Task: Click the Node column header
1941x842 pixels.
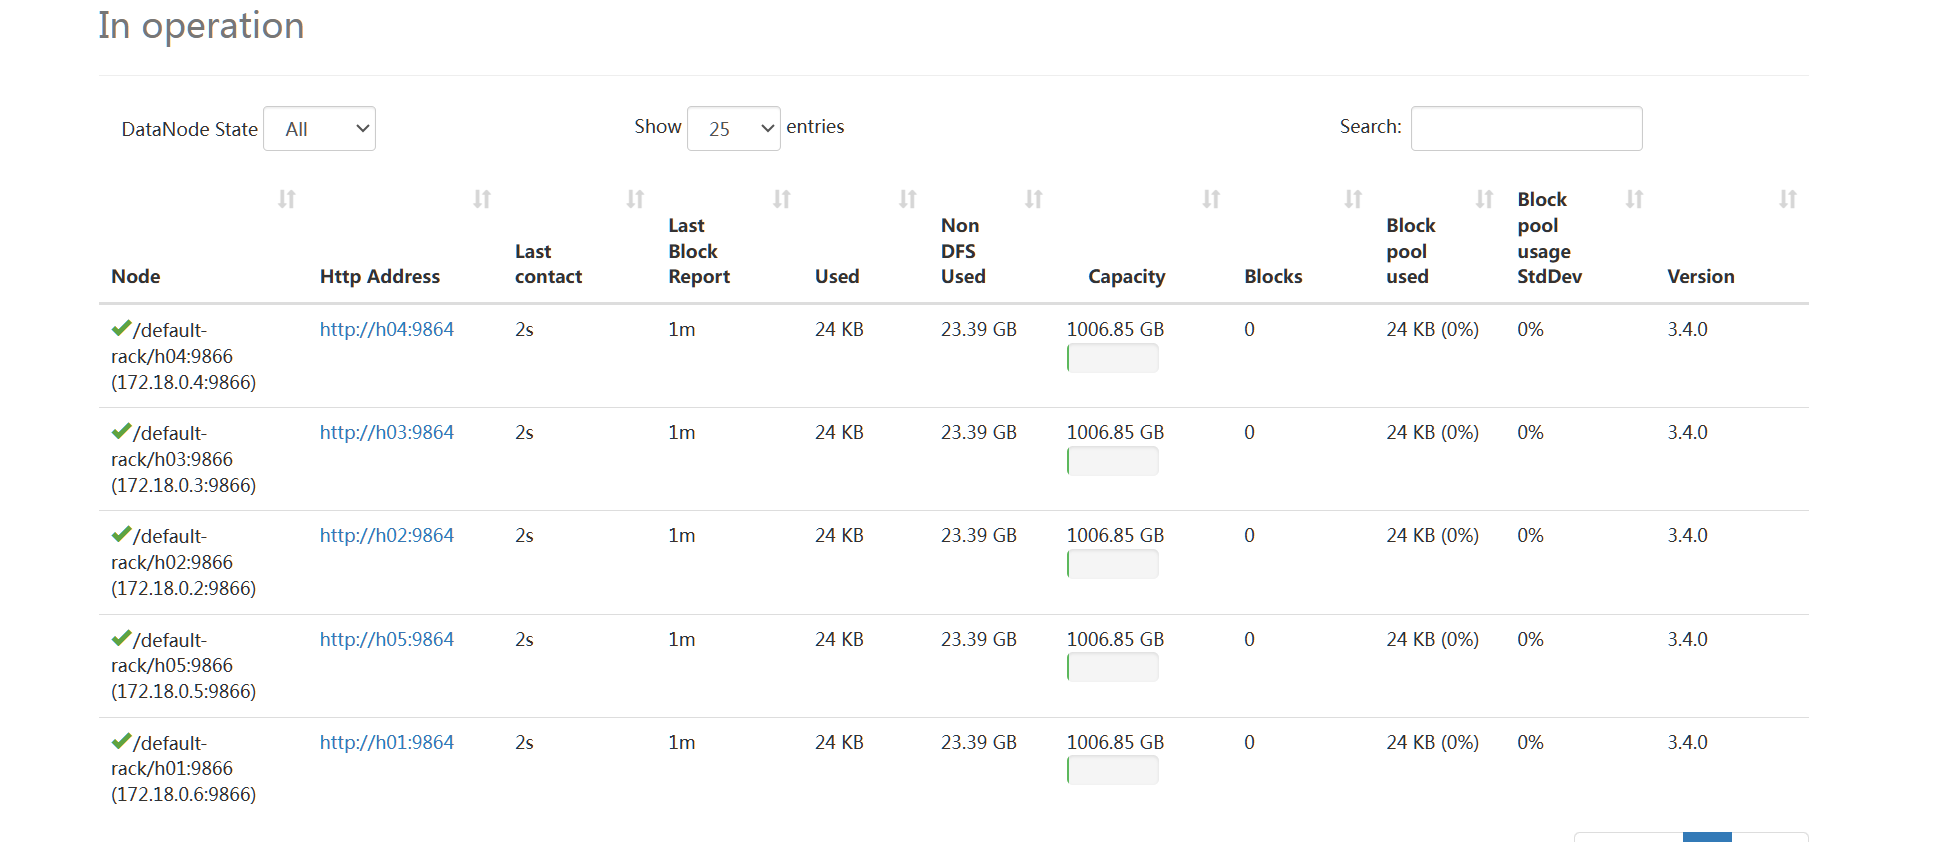Action: [x=136, y=276]
